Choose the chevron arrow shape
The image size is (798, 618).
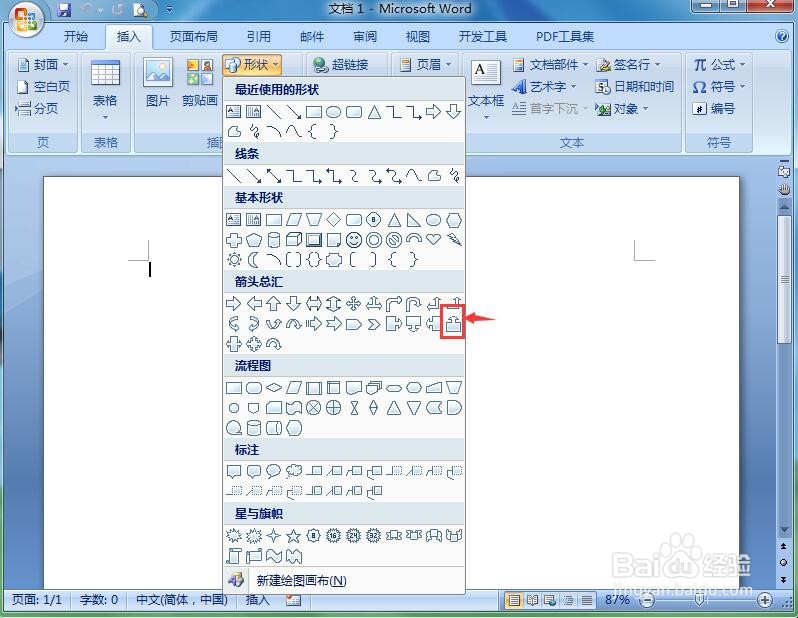[x=374, y=324]
